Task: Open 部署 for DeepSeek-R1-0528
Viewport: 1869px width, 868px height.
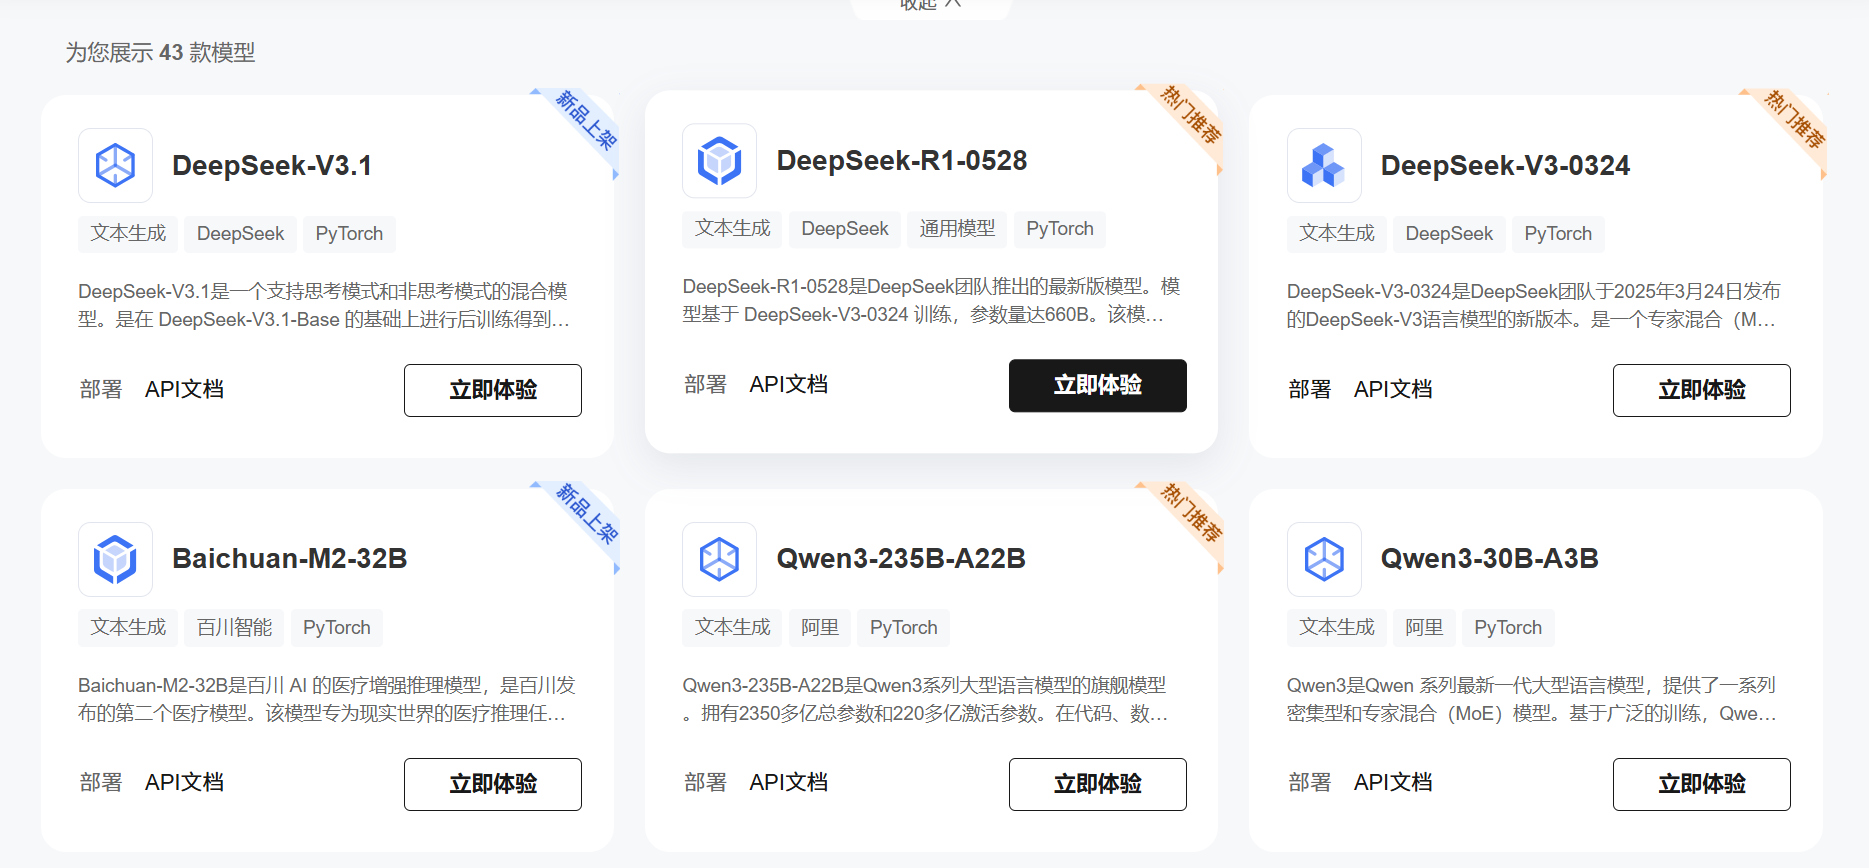Action: (705, 384)
